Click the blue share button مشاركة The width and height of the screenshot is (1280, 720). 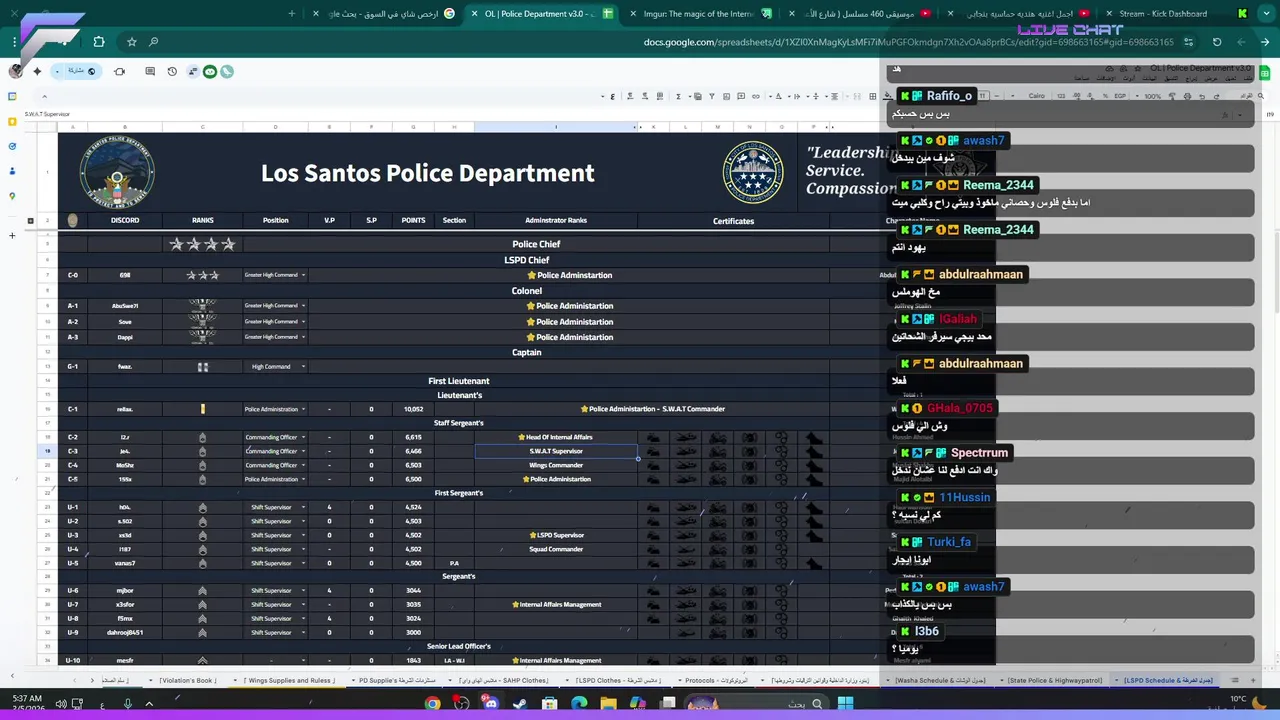[82, 71]
